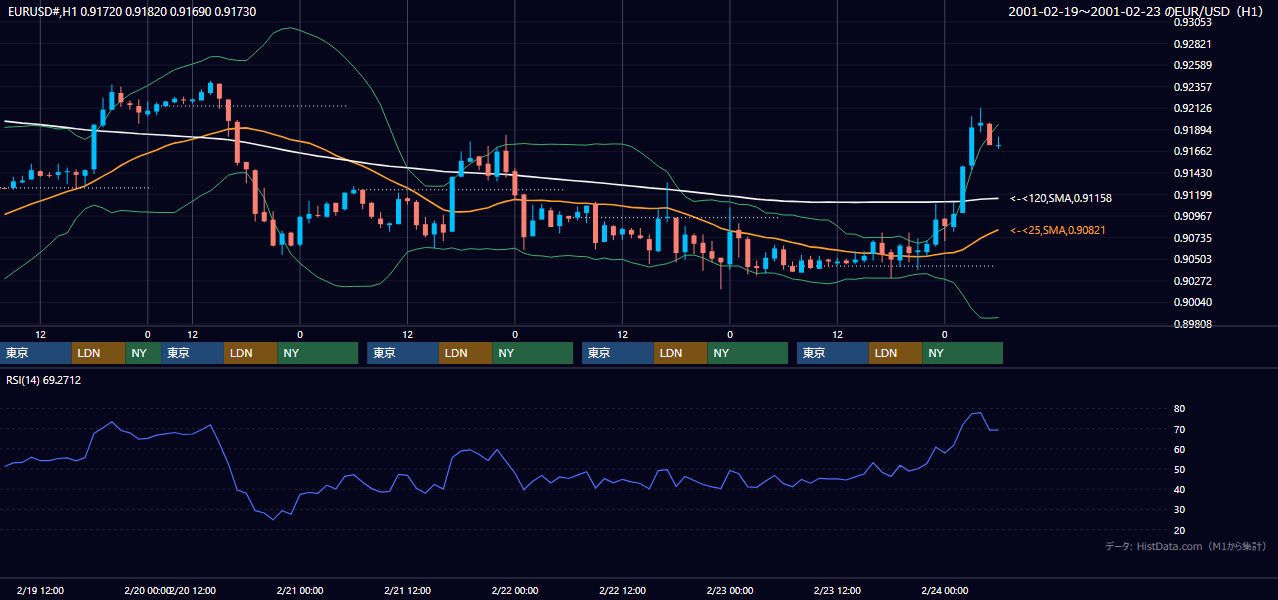This screenshot has height=600, width=1278.
Task: Click RSI scale value 30
Action: pyautogui.click(x=1180, y=510)
